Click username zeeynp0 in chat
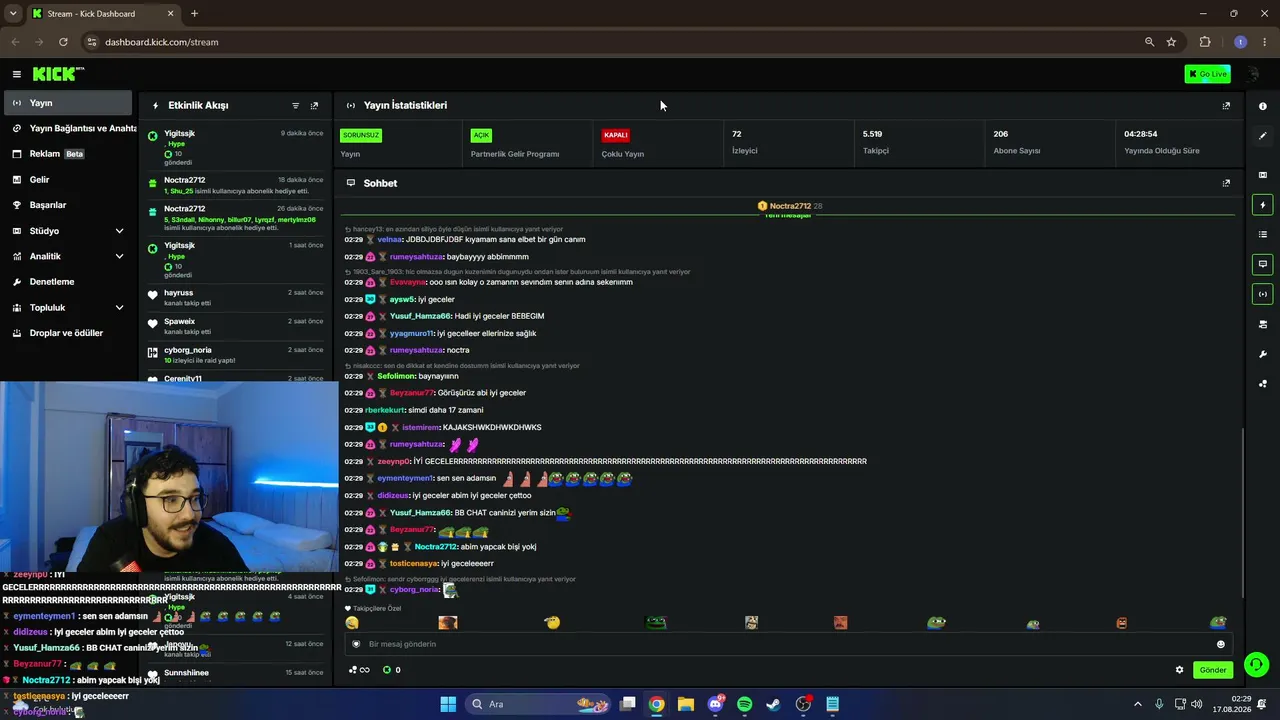Viewport: 1280px width, 720px height. click(393, 461)
